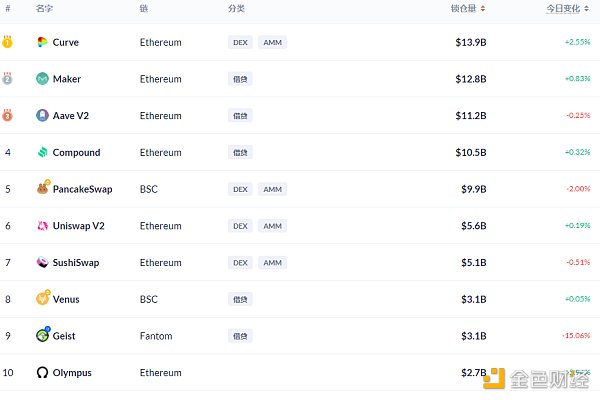Select the PancakeSwap bunny icon
Viewport: 600px width, 400px height.
(x=43, y=187)
